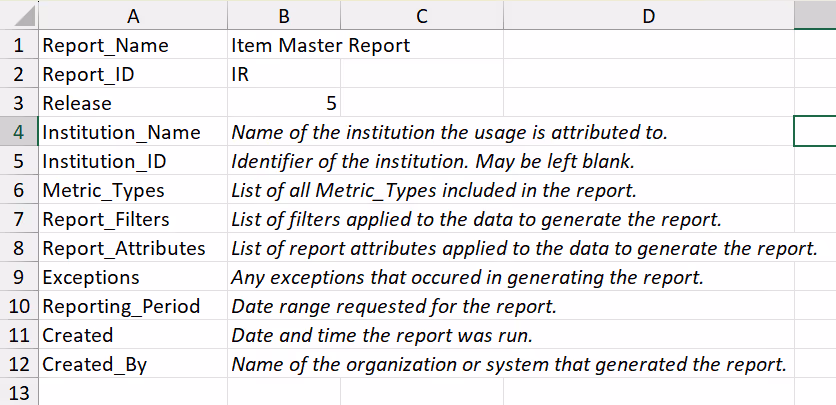Select the cell containing IR

(x=284, y=74)
